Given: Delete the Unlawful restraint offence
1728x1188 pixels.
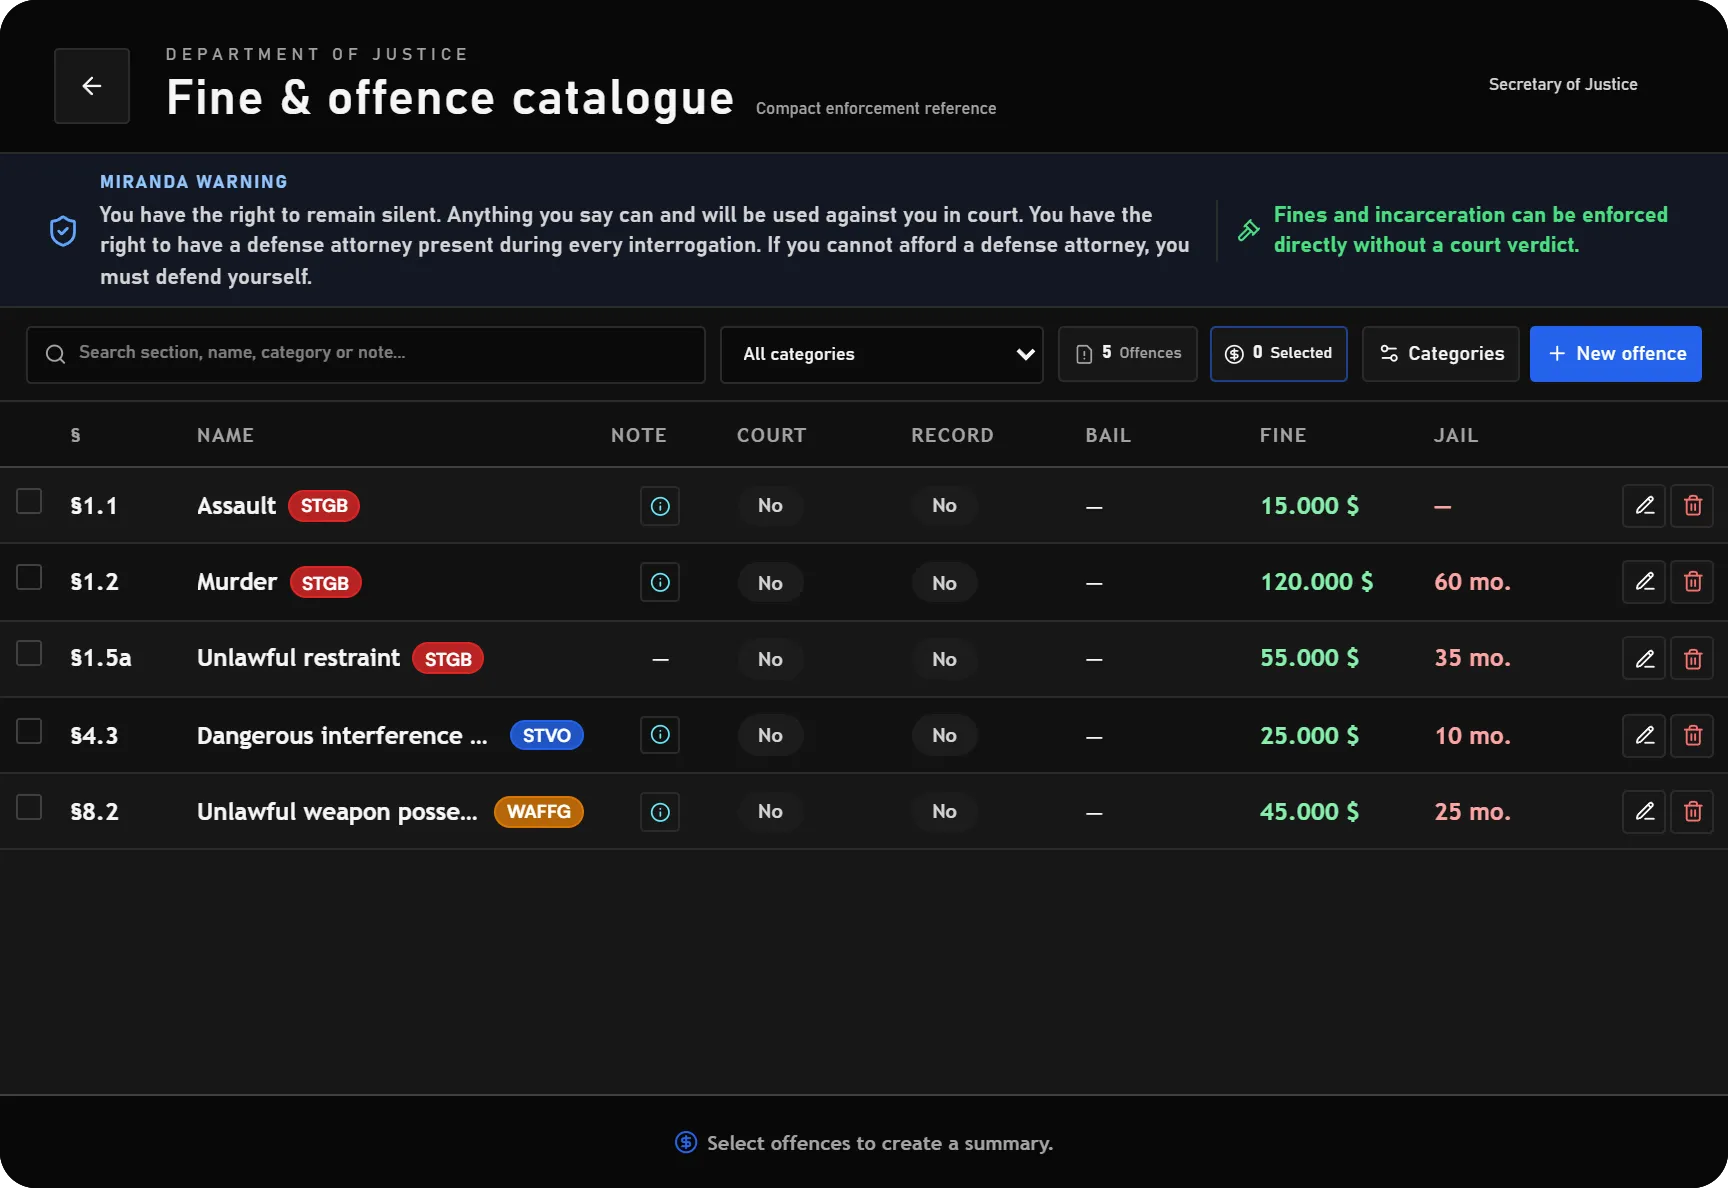Looking at the screenshot, I should 1692,659.
